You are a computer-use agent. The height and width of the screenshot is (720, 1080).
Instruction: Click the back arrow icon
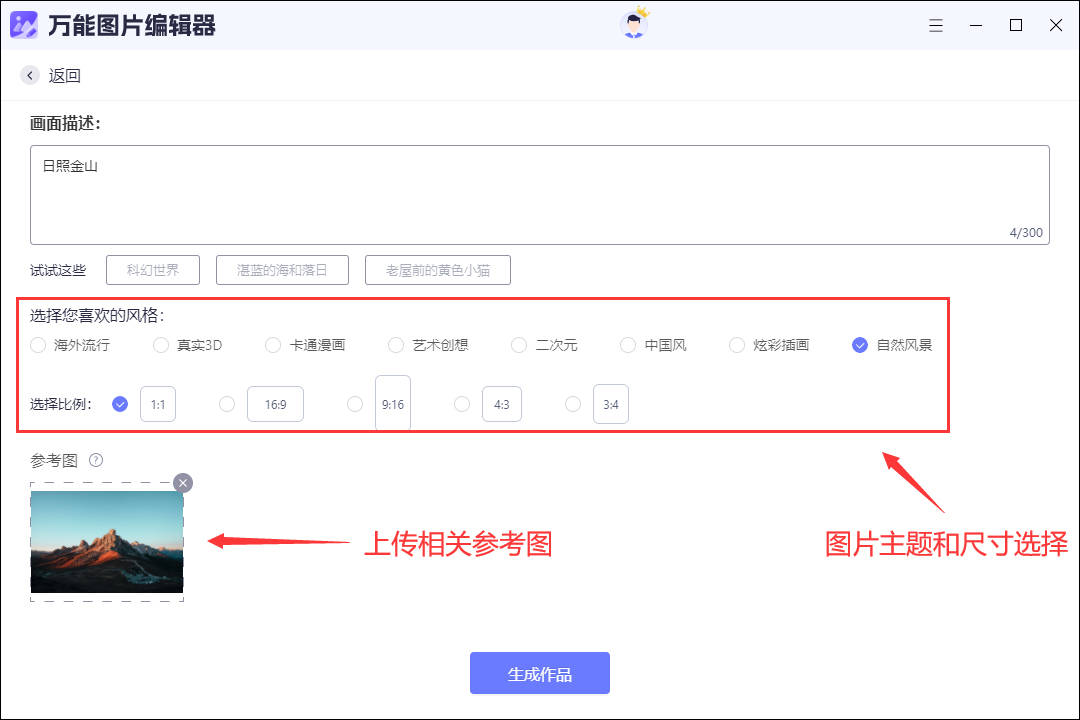click(30, 75)
